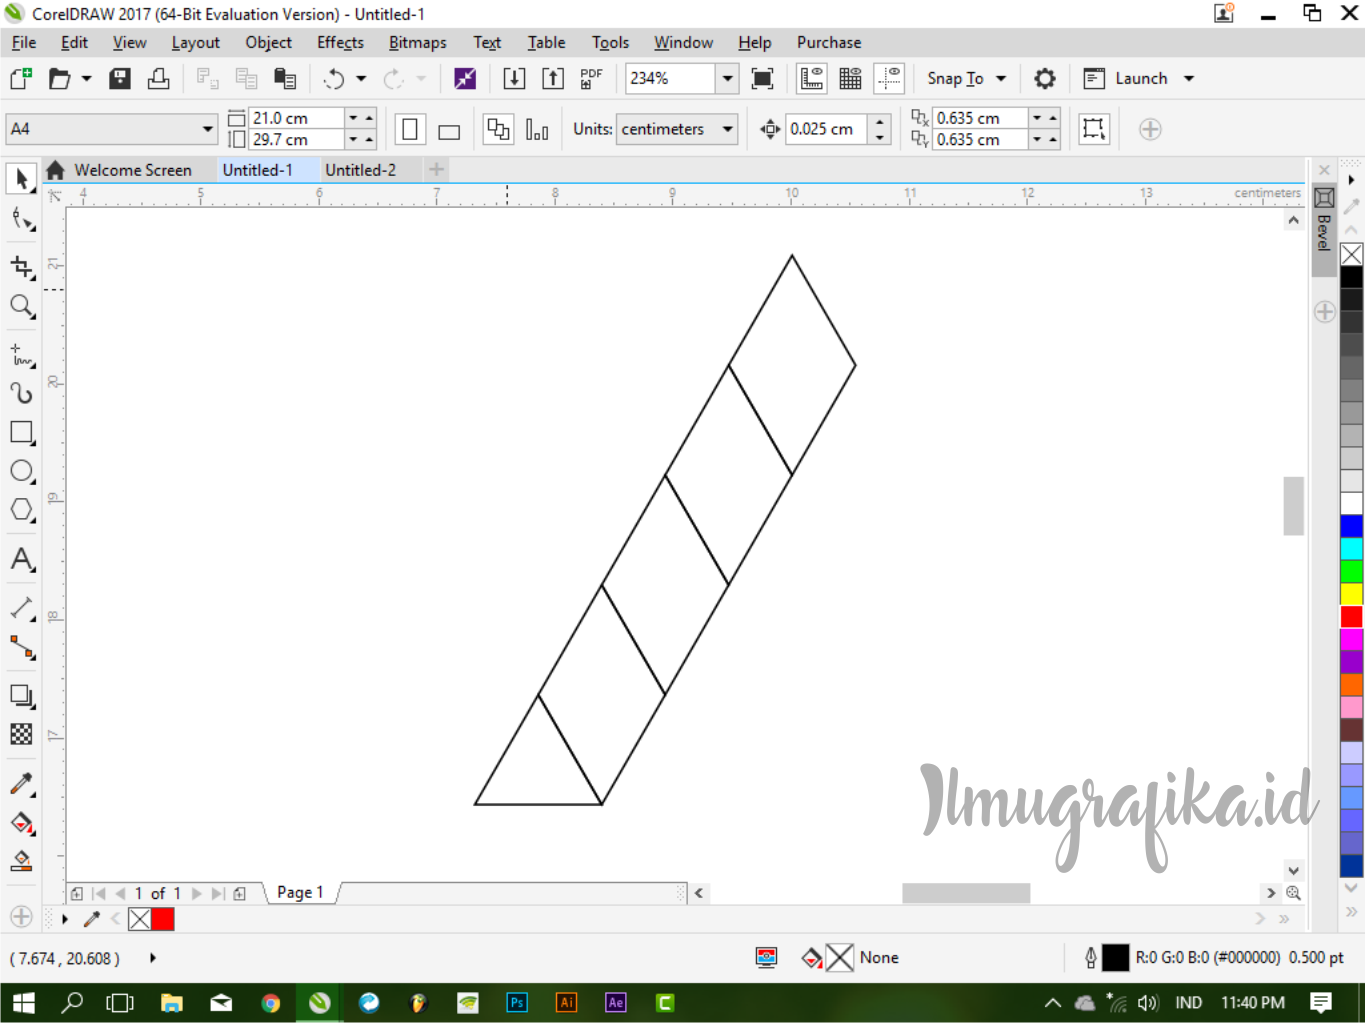Select the Color Eyedropper tool

pos(21,783)
